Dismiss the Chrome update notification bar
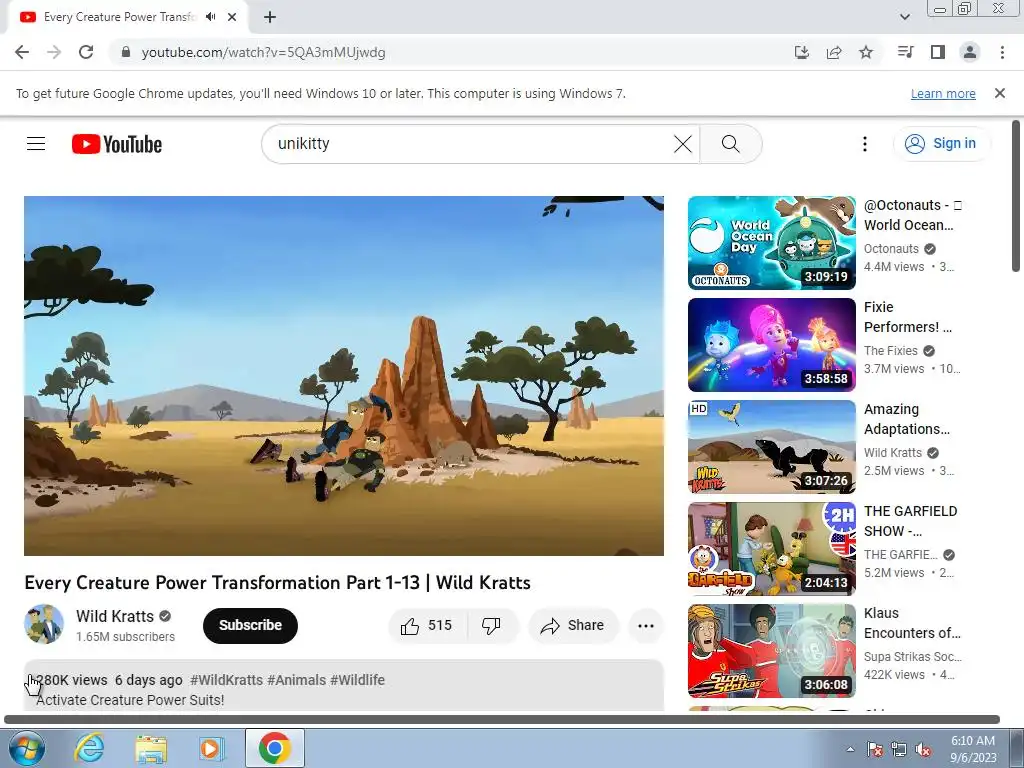Screen dimensions: 1024x768 (1000, 93)
